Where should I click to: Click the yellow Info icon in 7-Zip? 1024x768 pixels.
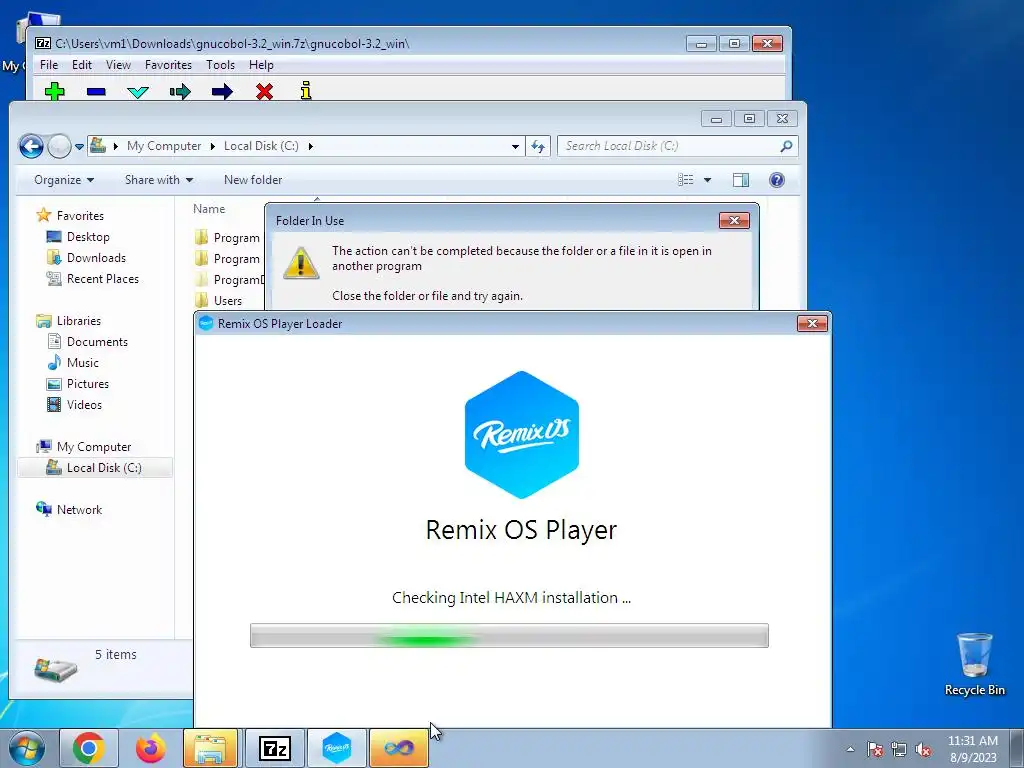306,91
